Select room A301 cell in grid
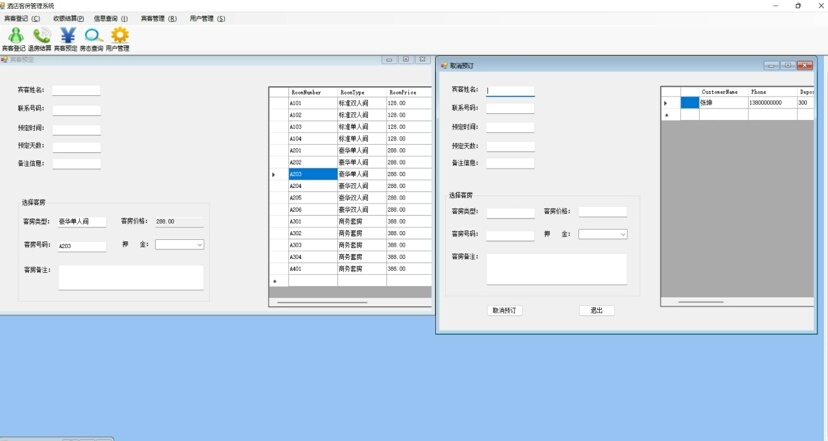828x441 pixels. (x=313, y=221)
